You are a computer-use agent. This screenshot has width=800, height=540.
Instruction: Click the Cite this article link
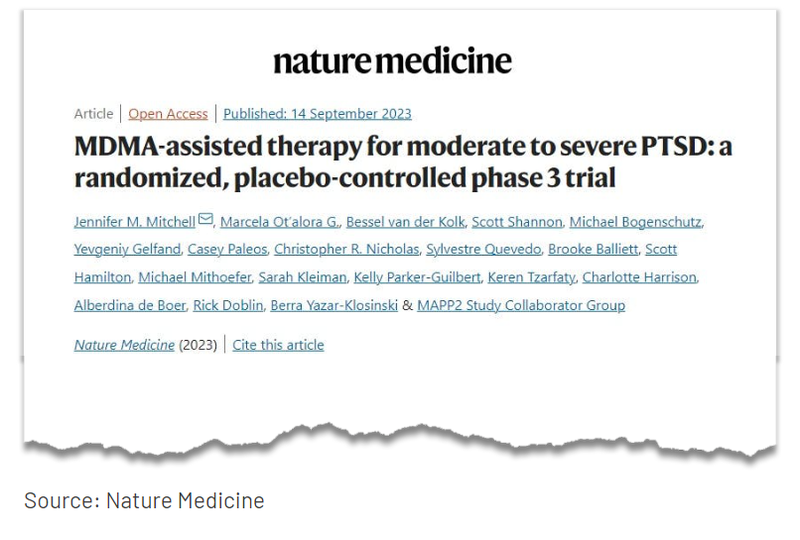[278, 345]
